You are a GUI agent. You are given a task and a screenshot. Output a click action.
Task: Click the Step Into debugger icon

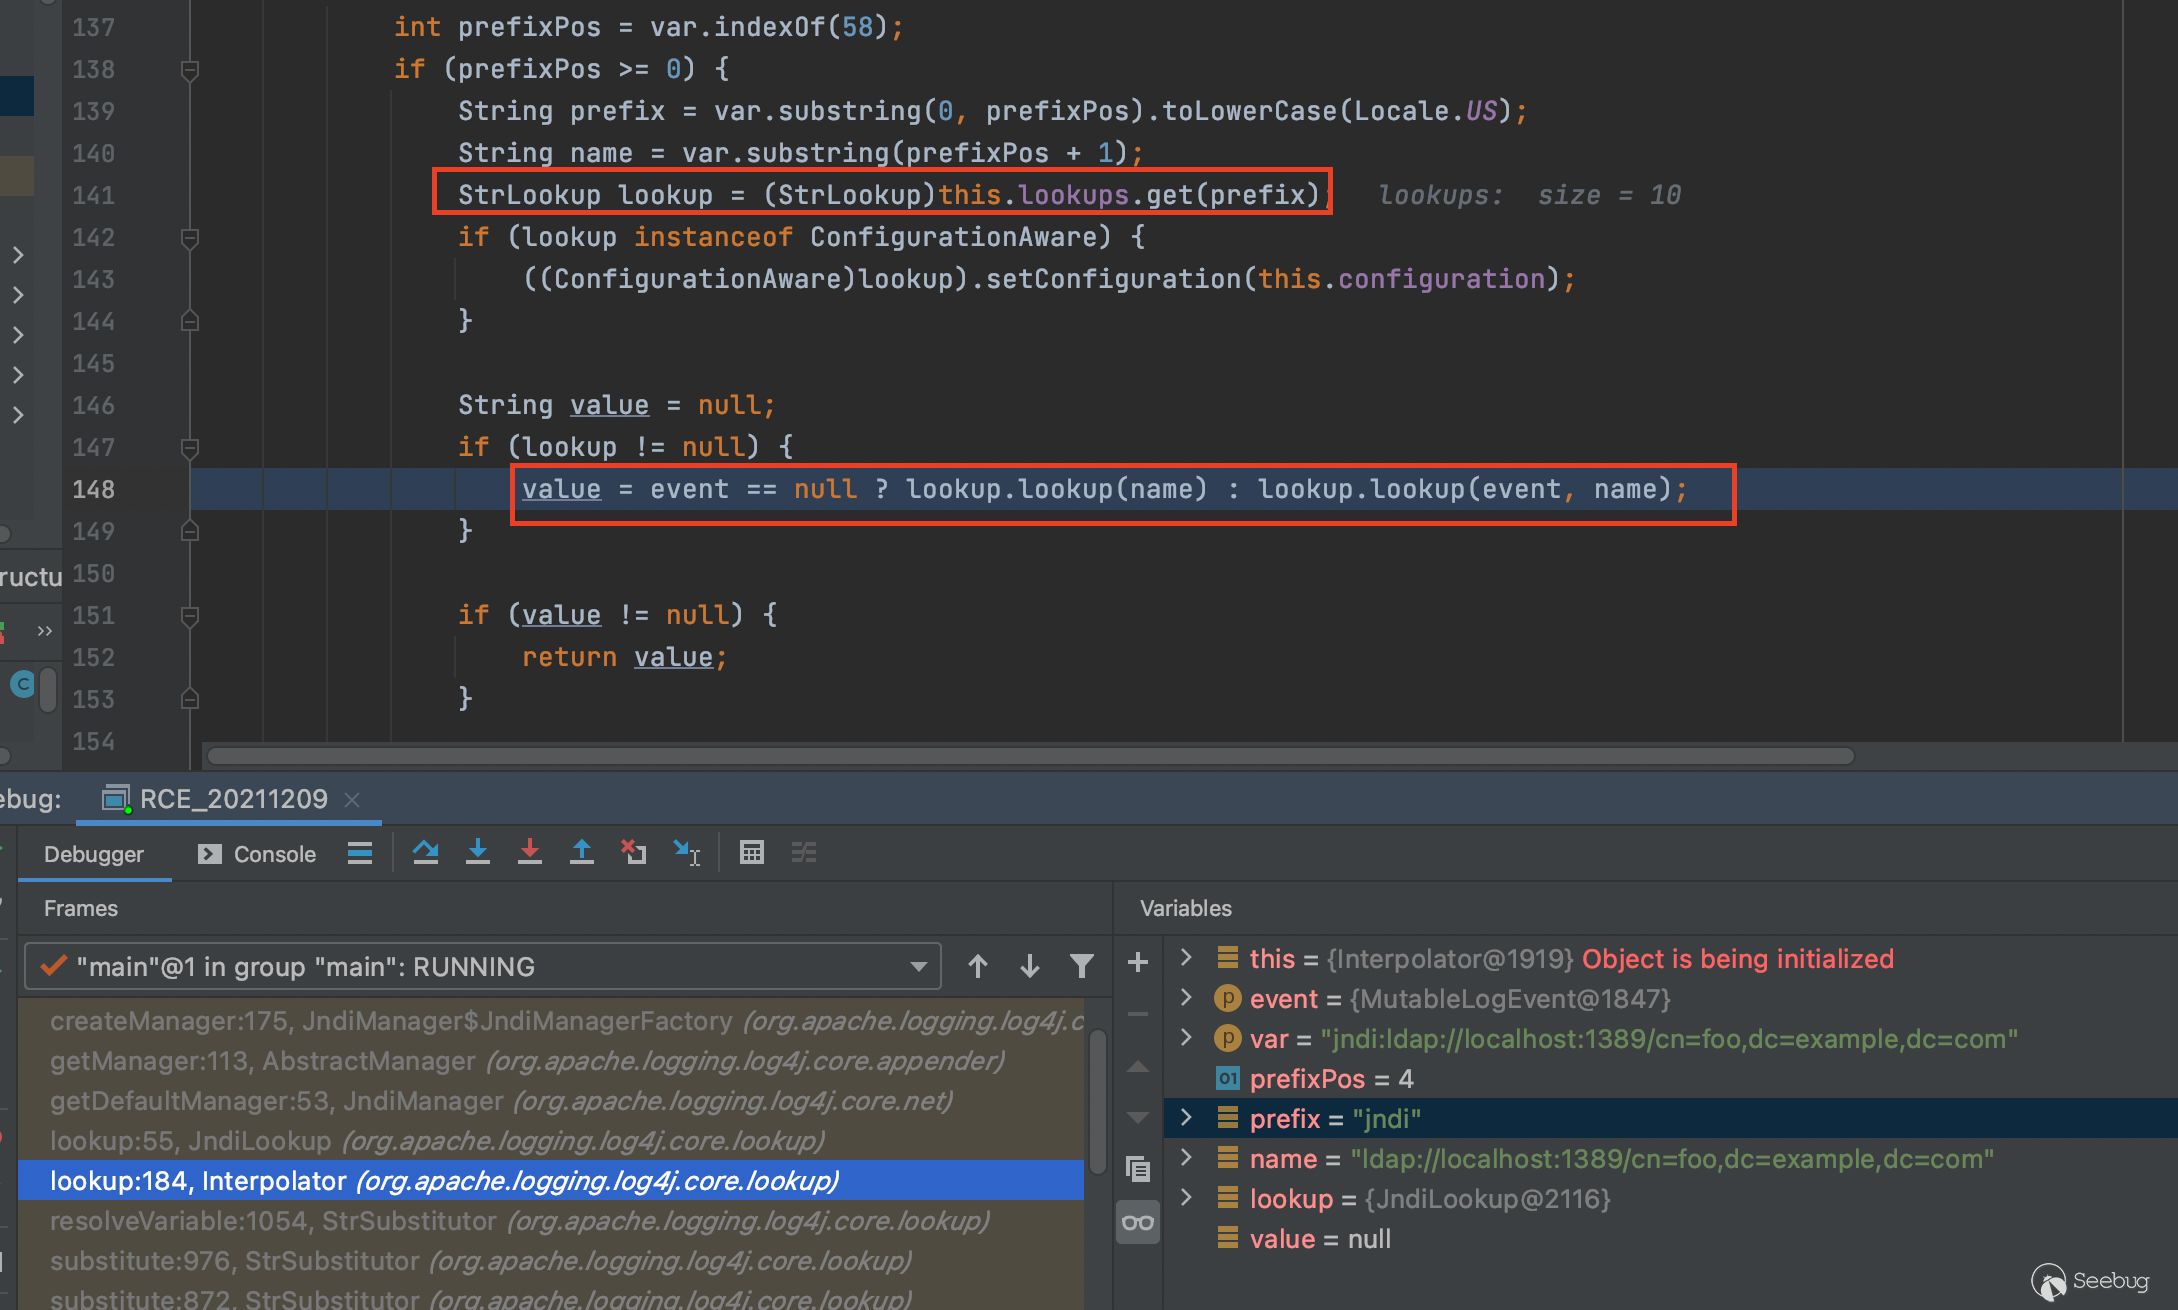coord(478,852)
